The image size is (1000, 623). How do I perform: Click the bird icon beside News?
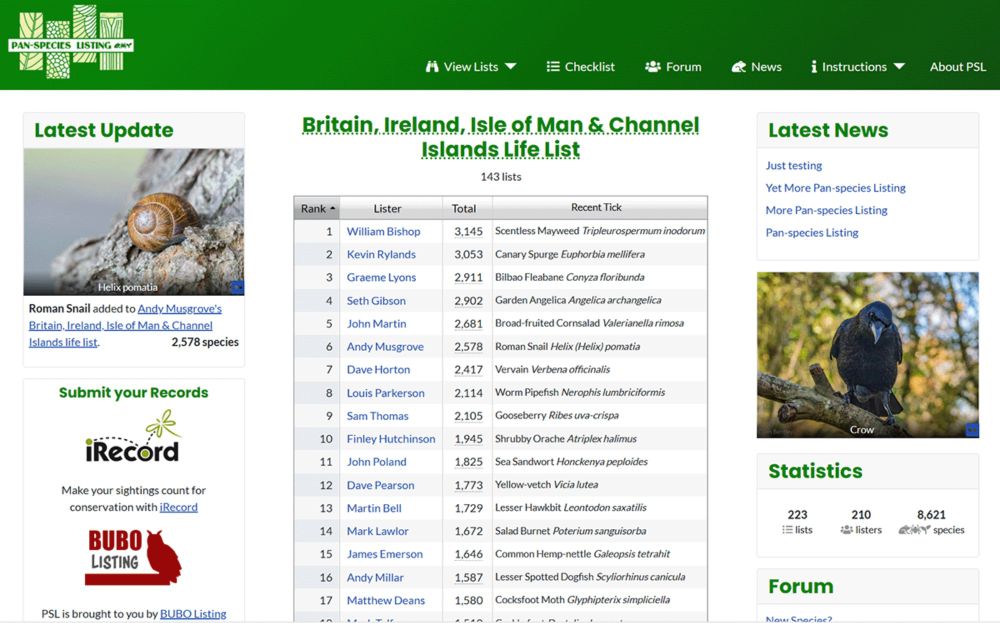point(739,66)
